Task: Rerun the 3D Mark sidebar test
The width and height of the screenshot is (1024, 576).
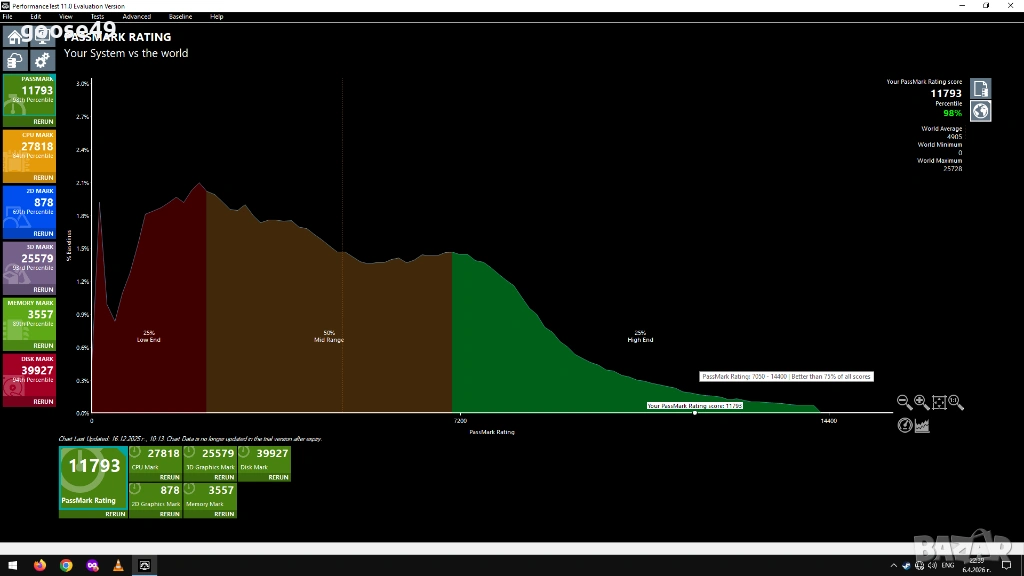Action: [43, 290]
